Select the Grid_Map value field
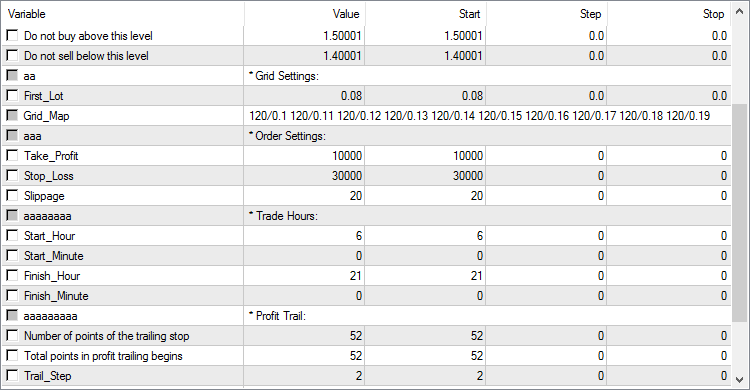The image size is (750, 390). (487, 116)
